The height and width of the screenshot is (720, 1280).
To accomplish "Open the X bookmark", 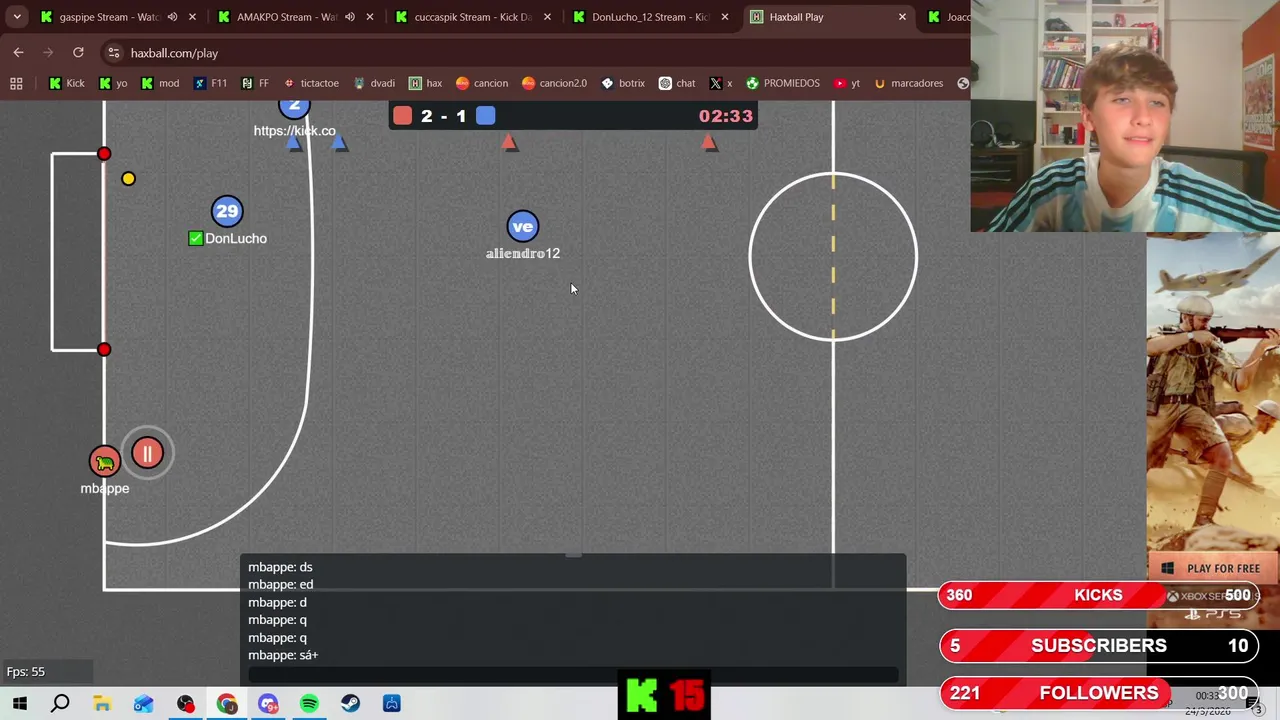I will coord(720,83).
